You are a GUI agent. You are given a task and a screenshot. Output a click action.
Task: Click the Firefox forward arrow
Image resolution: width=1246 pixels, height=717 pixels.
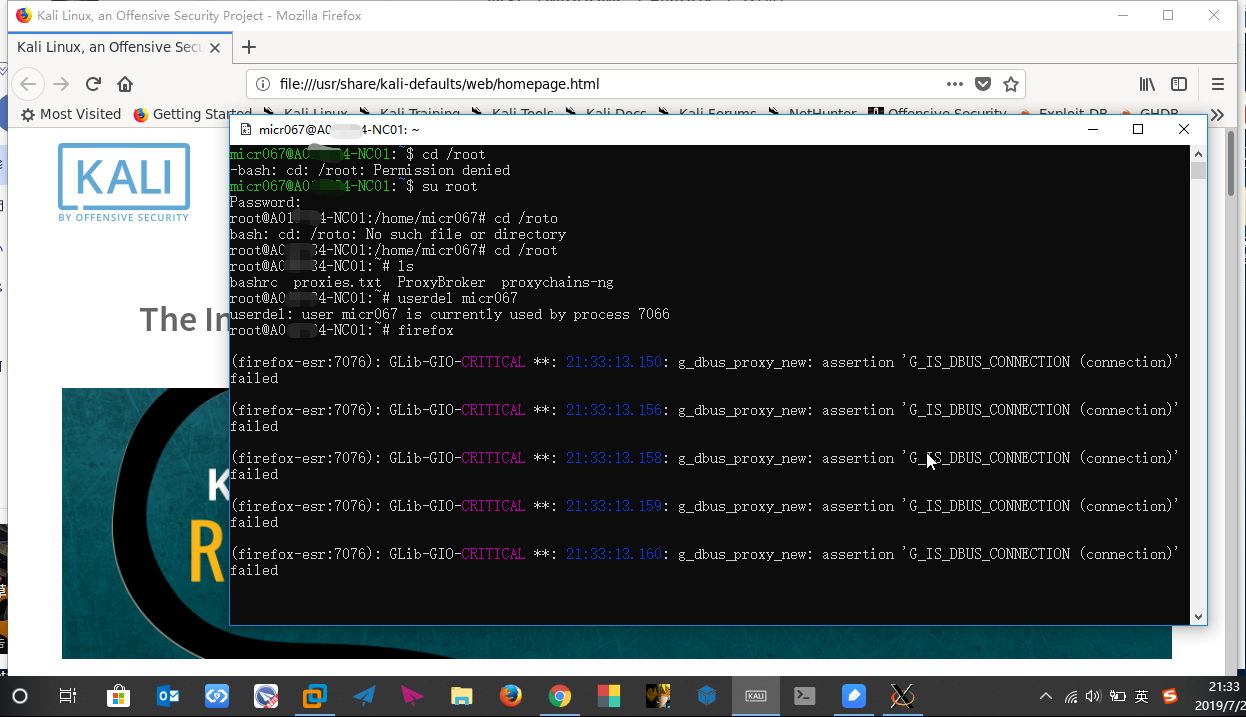[x=61, y=84]
